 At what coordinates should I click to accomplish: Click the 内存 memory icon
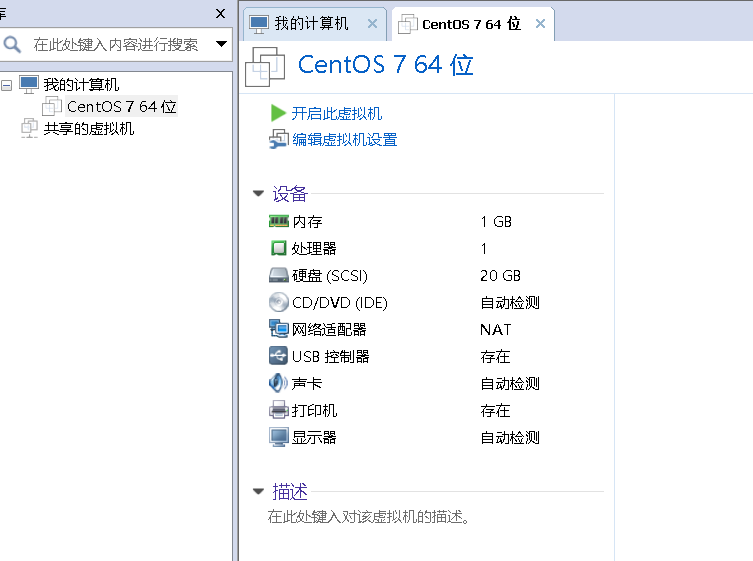(x=279, y=221)
